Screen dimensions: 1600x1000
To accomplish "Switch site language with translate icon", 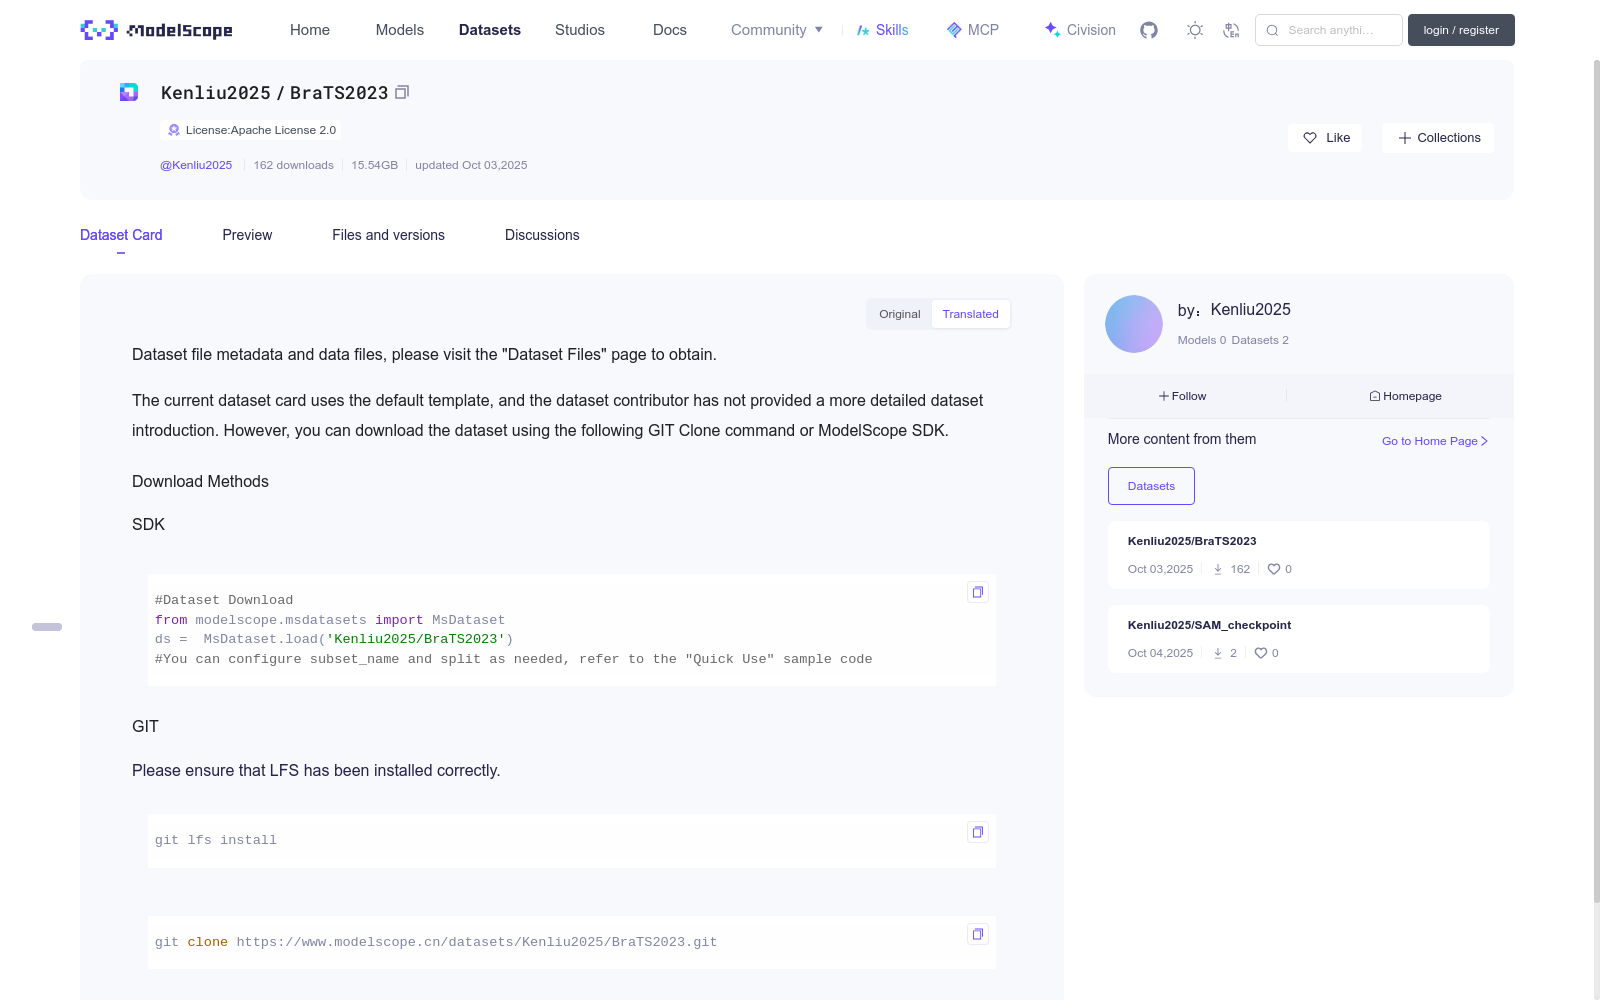I will 1231,30.
